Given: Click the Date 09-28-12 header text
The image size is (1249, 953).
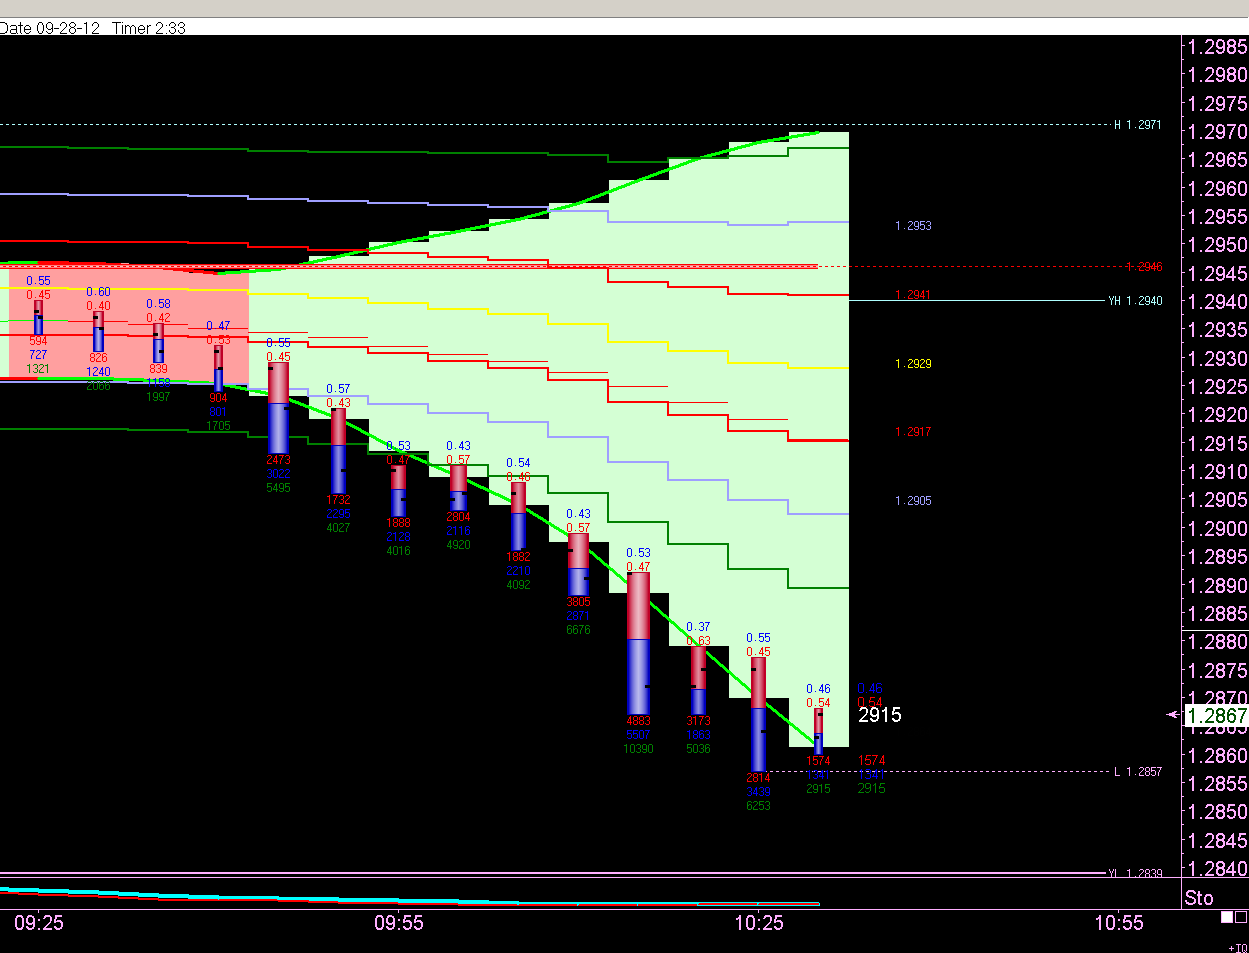Looking at the screenshot, I should click(50, 28).
